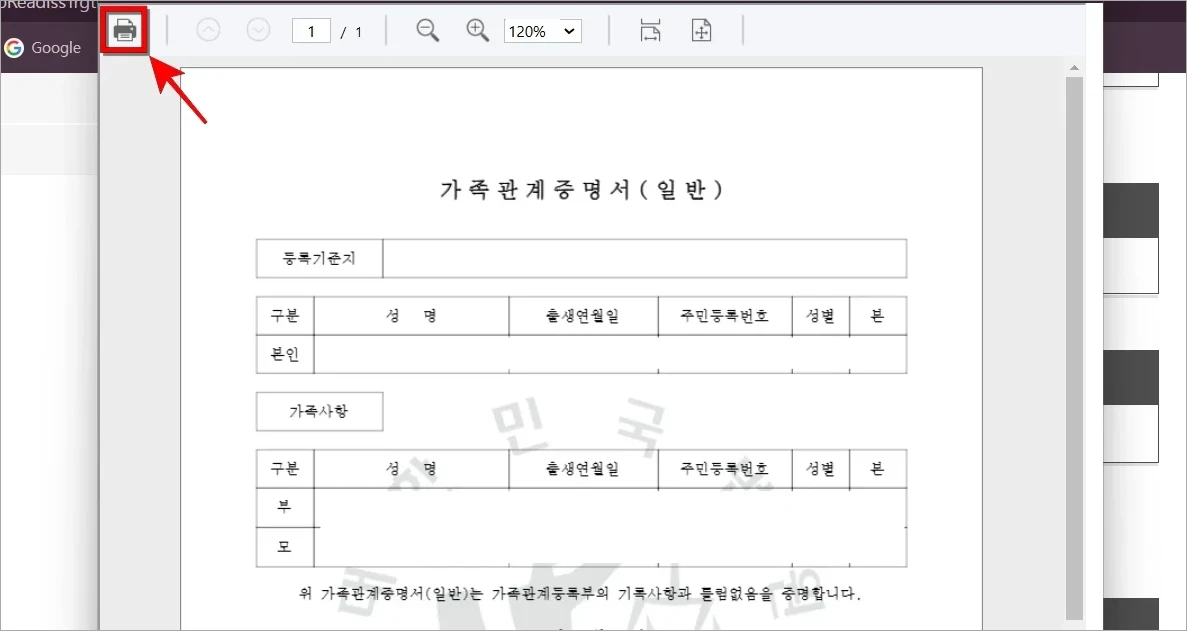Go to the previous page arrow icon
Screen dimensions: 1187x631
[x=208, y=30]
